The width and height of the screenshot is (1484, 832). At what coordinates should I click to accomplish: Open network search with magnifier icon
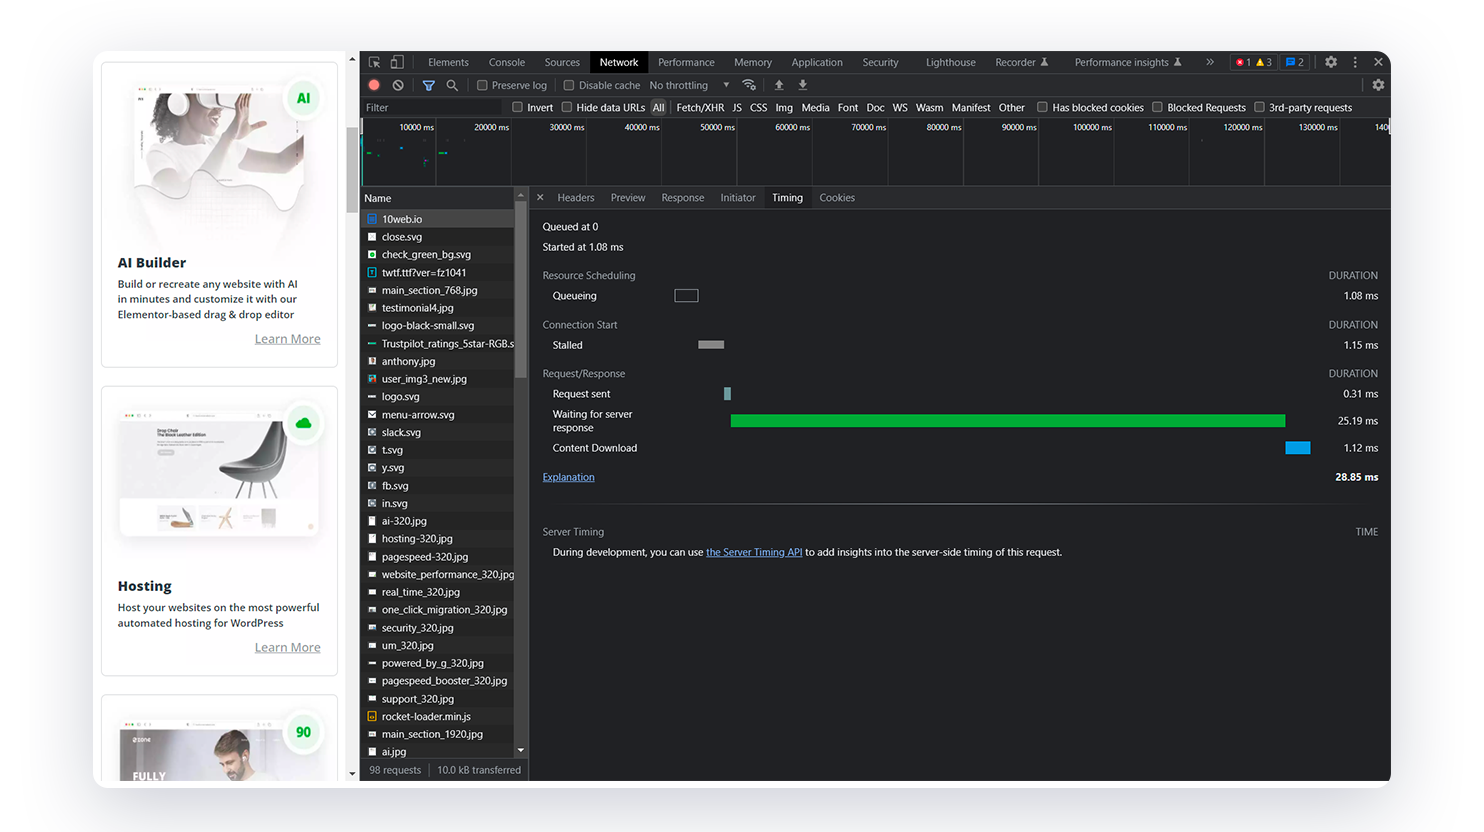tap(452, 86)
